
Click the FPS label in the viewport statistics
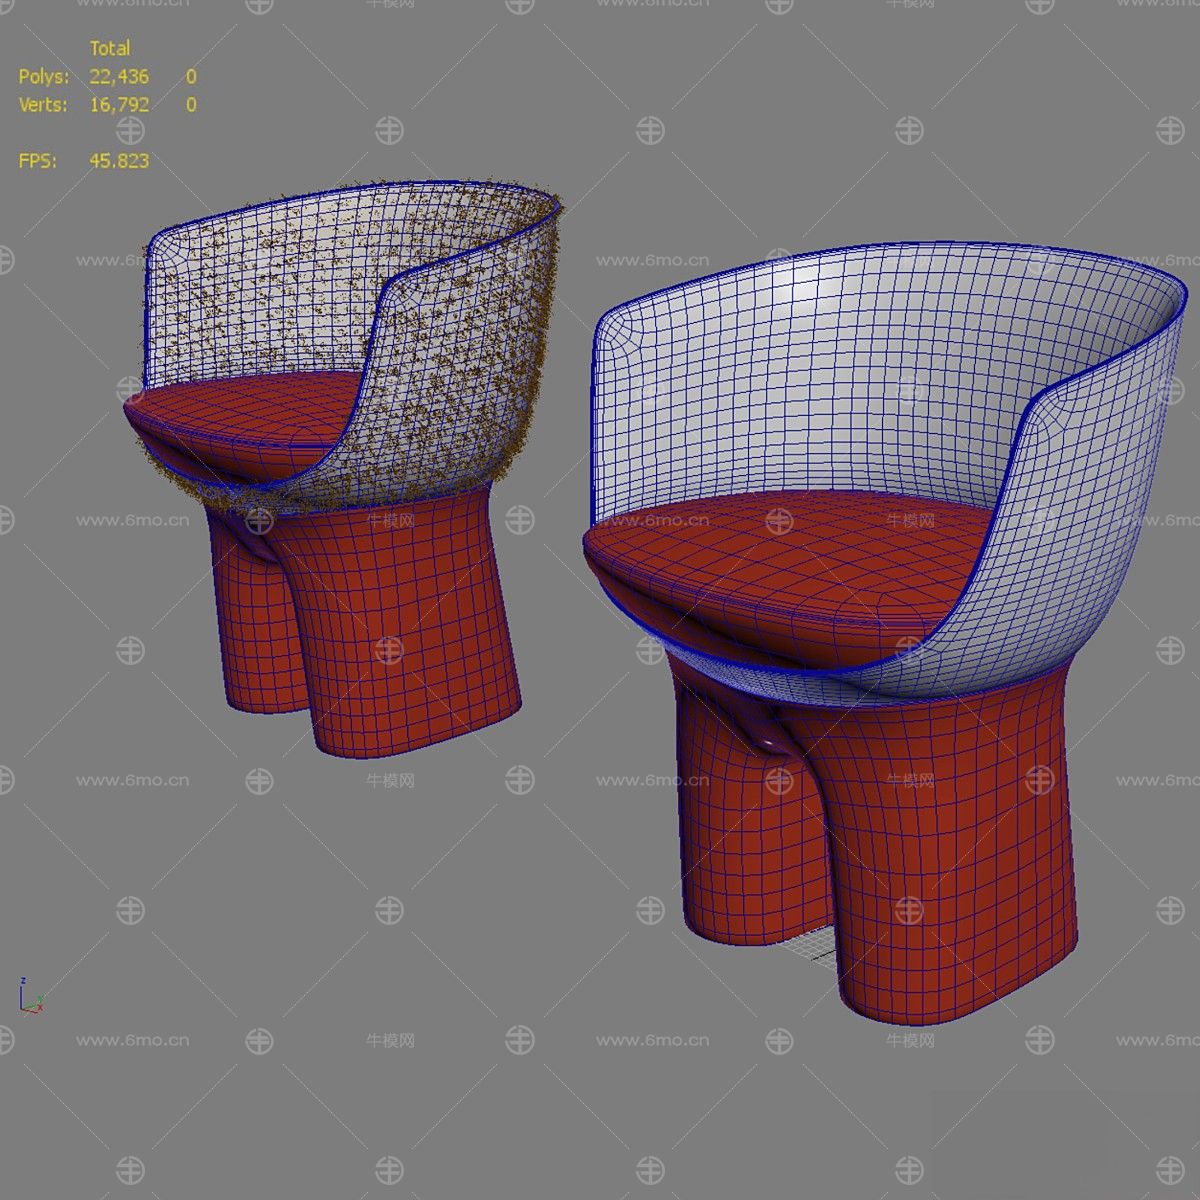(x=38, y=161)
